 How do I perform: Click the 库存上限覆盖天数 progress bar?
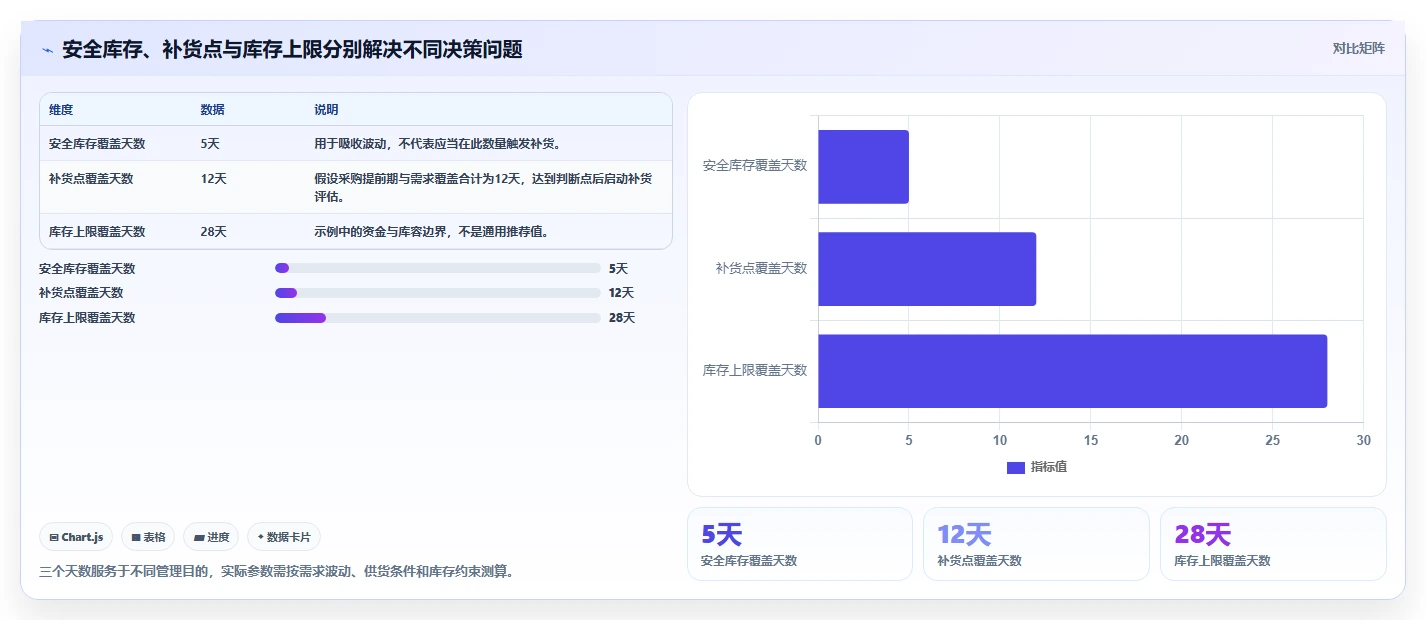coord(437,318)
